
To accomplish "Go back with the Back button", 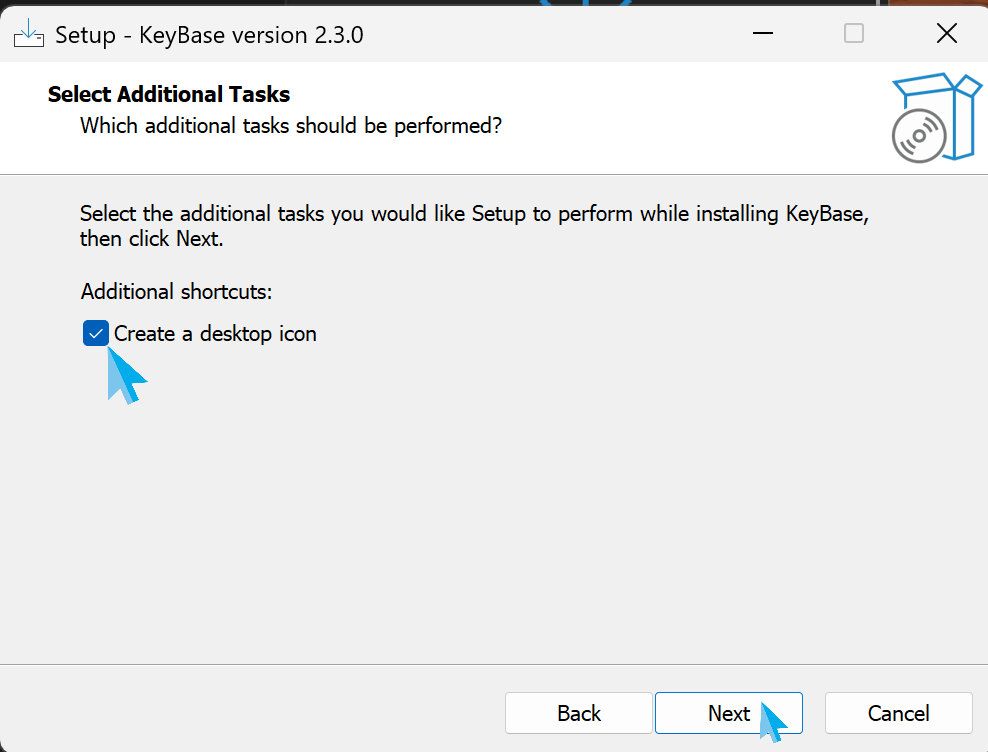I will pos(579,713).
